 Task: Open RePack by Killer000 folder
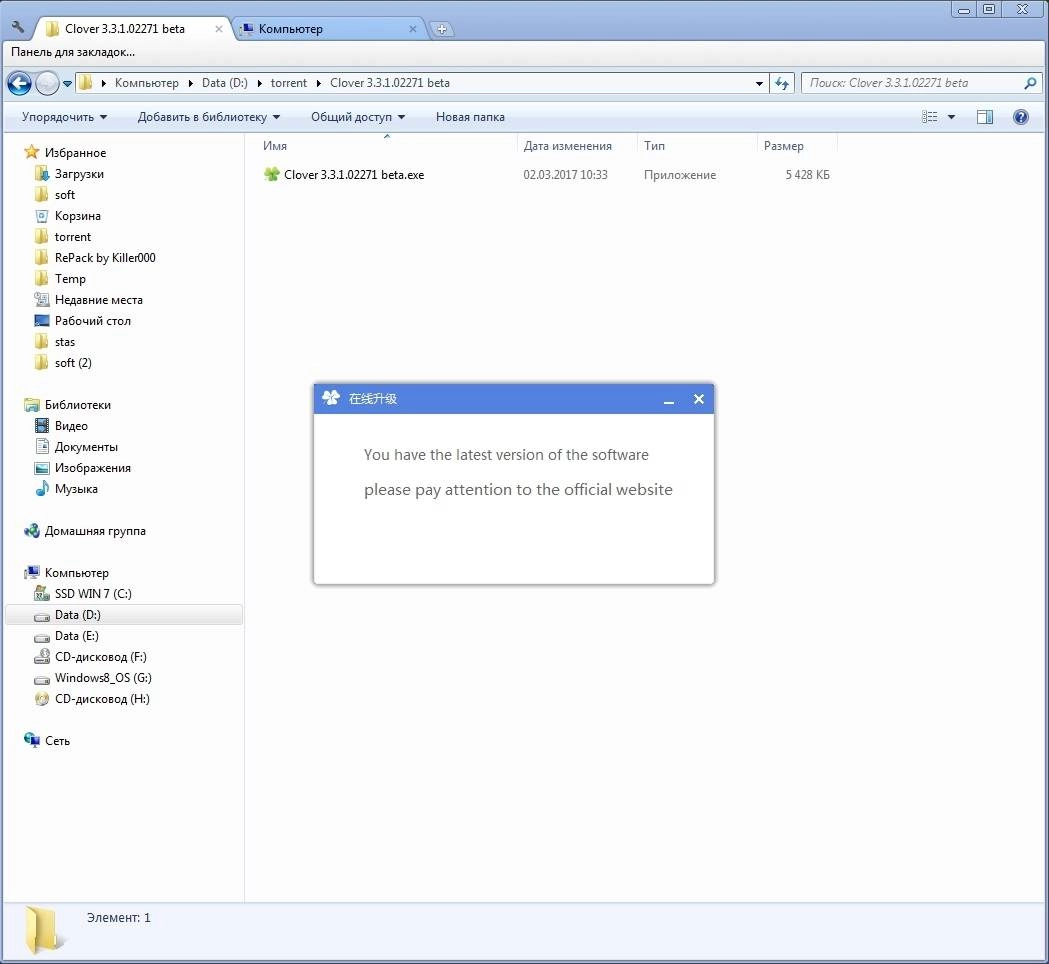(104, 258)
